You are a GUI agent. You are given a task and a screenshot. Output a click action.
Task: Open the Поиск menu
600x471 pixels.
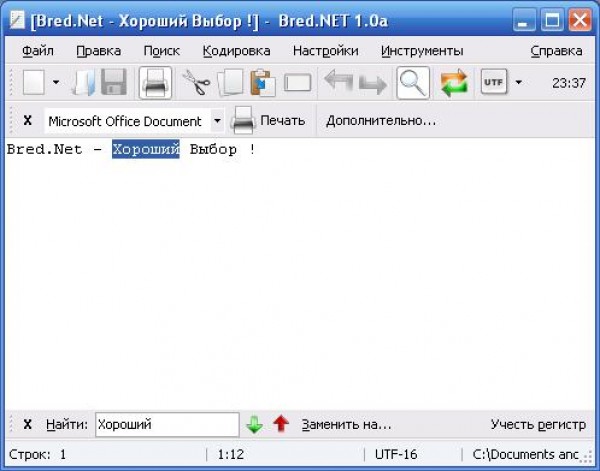pyautogui.click(x=161, y=51)
